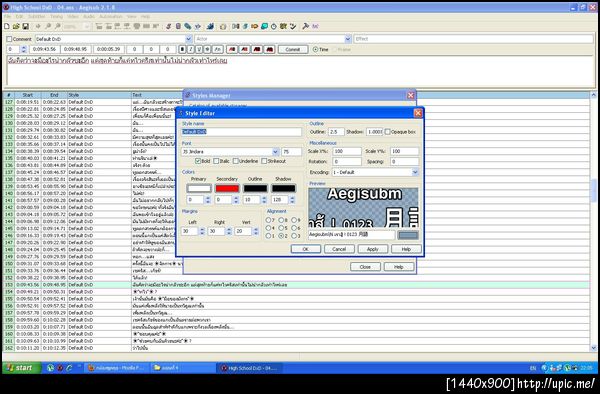Adjust Left margin spinner

coord(202,231)
